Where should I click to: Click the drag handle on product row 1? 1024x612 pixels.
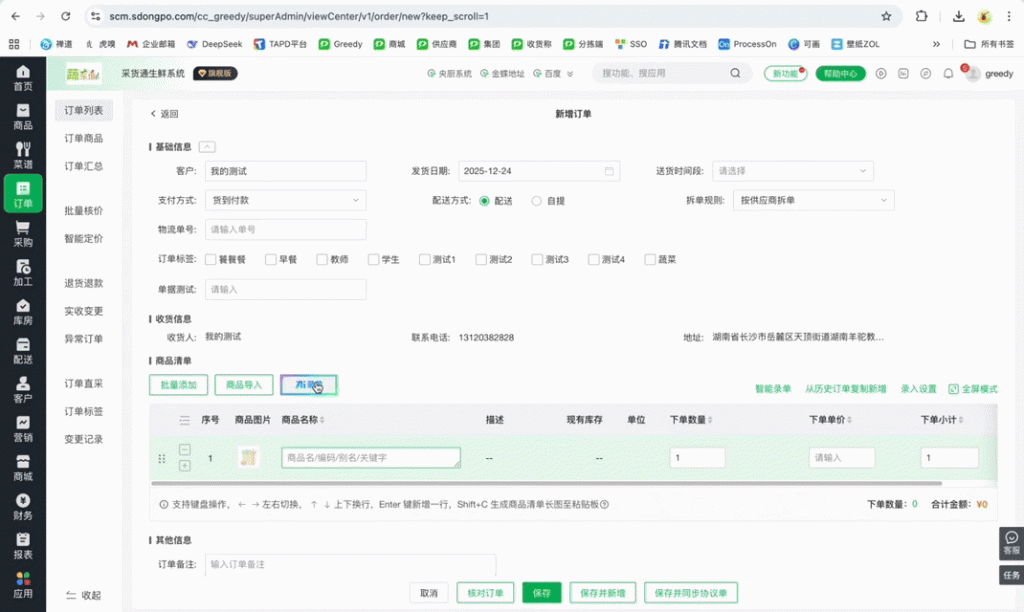[162, 458]
